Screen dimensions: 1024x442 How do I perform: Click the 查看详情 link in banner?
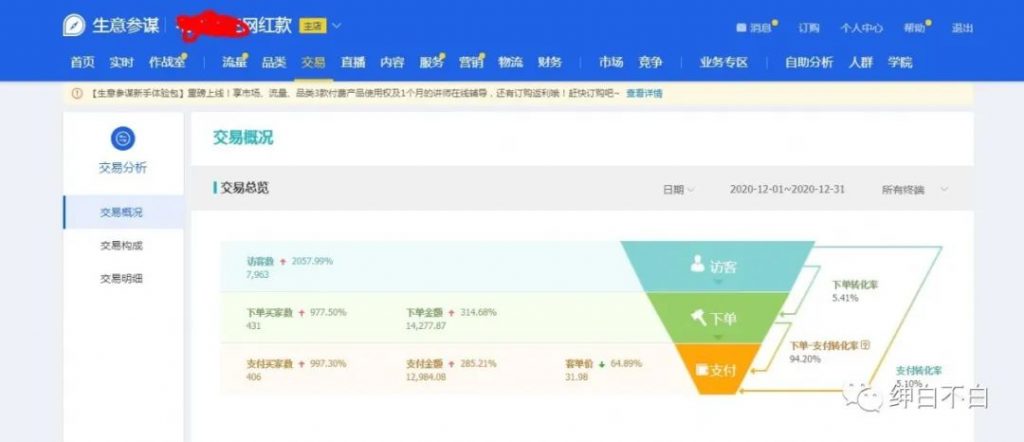pos(645,93)
